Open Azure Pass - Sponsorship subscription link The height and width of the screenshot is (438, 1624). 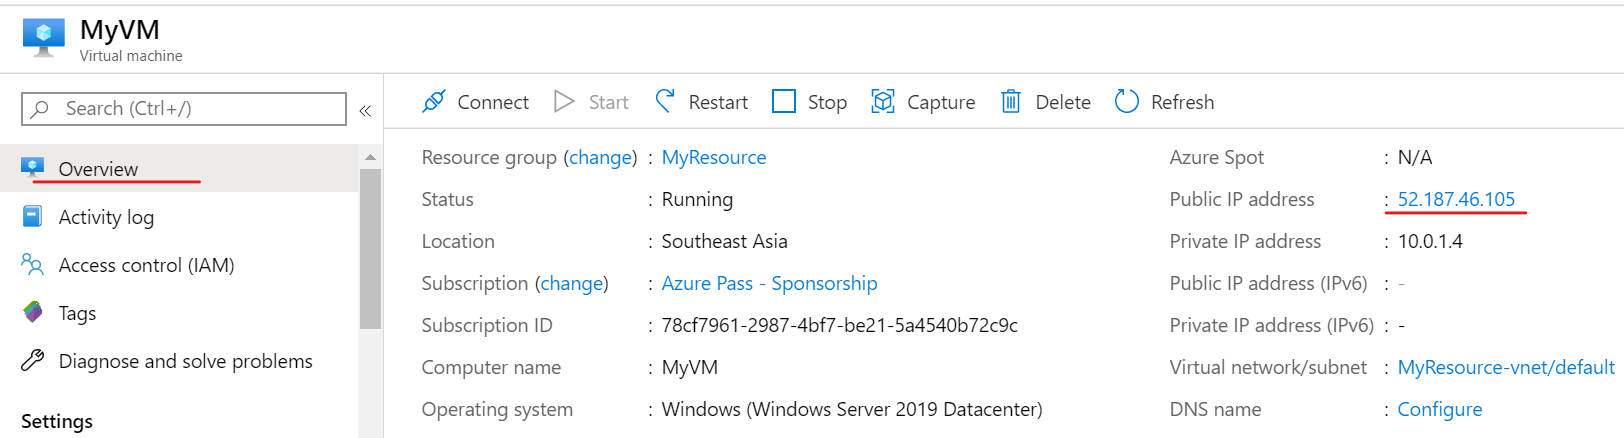pyautogui.click(x=769, y=283)
